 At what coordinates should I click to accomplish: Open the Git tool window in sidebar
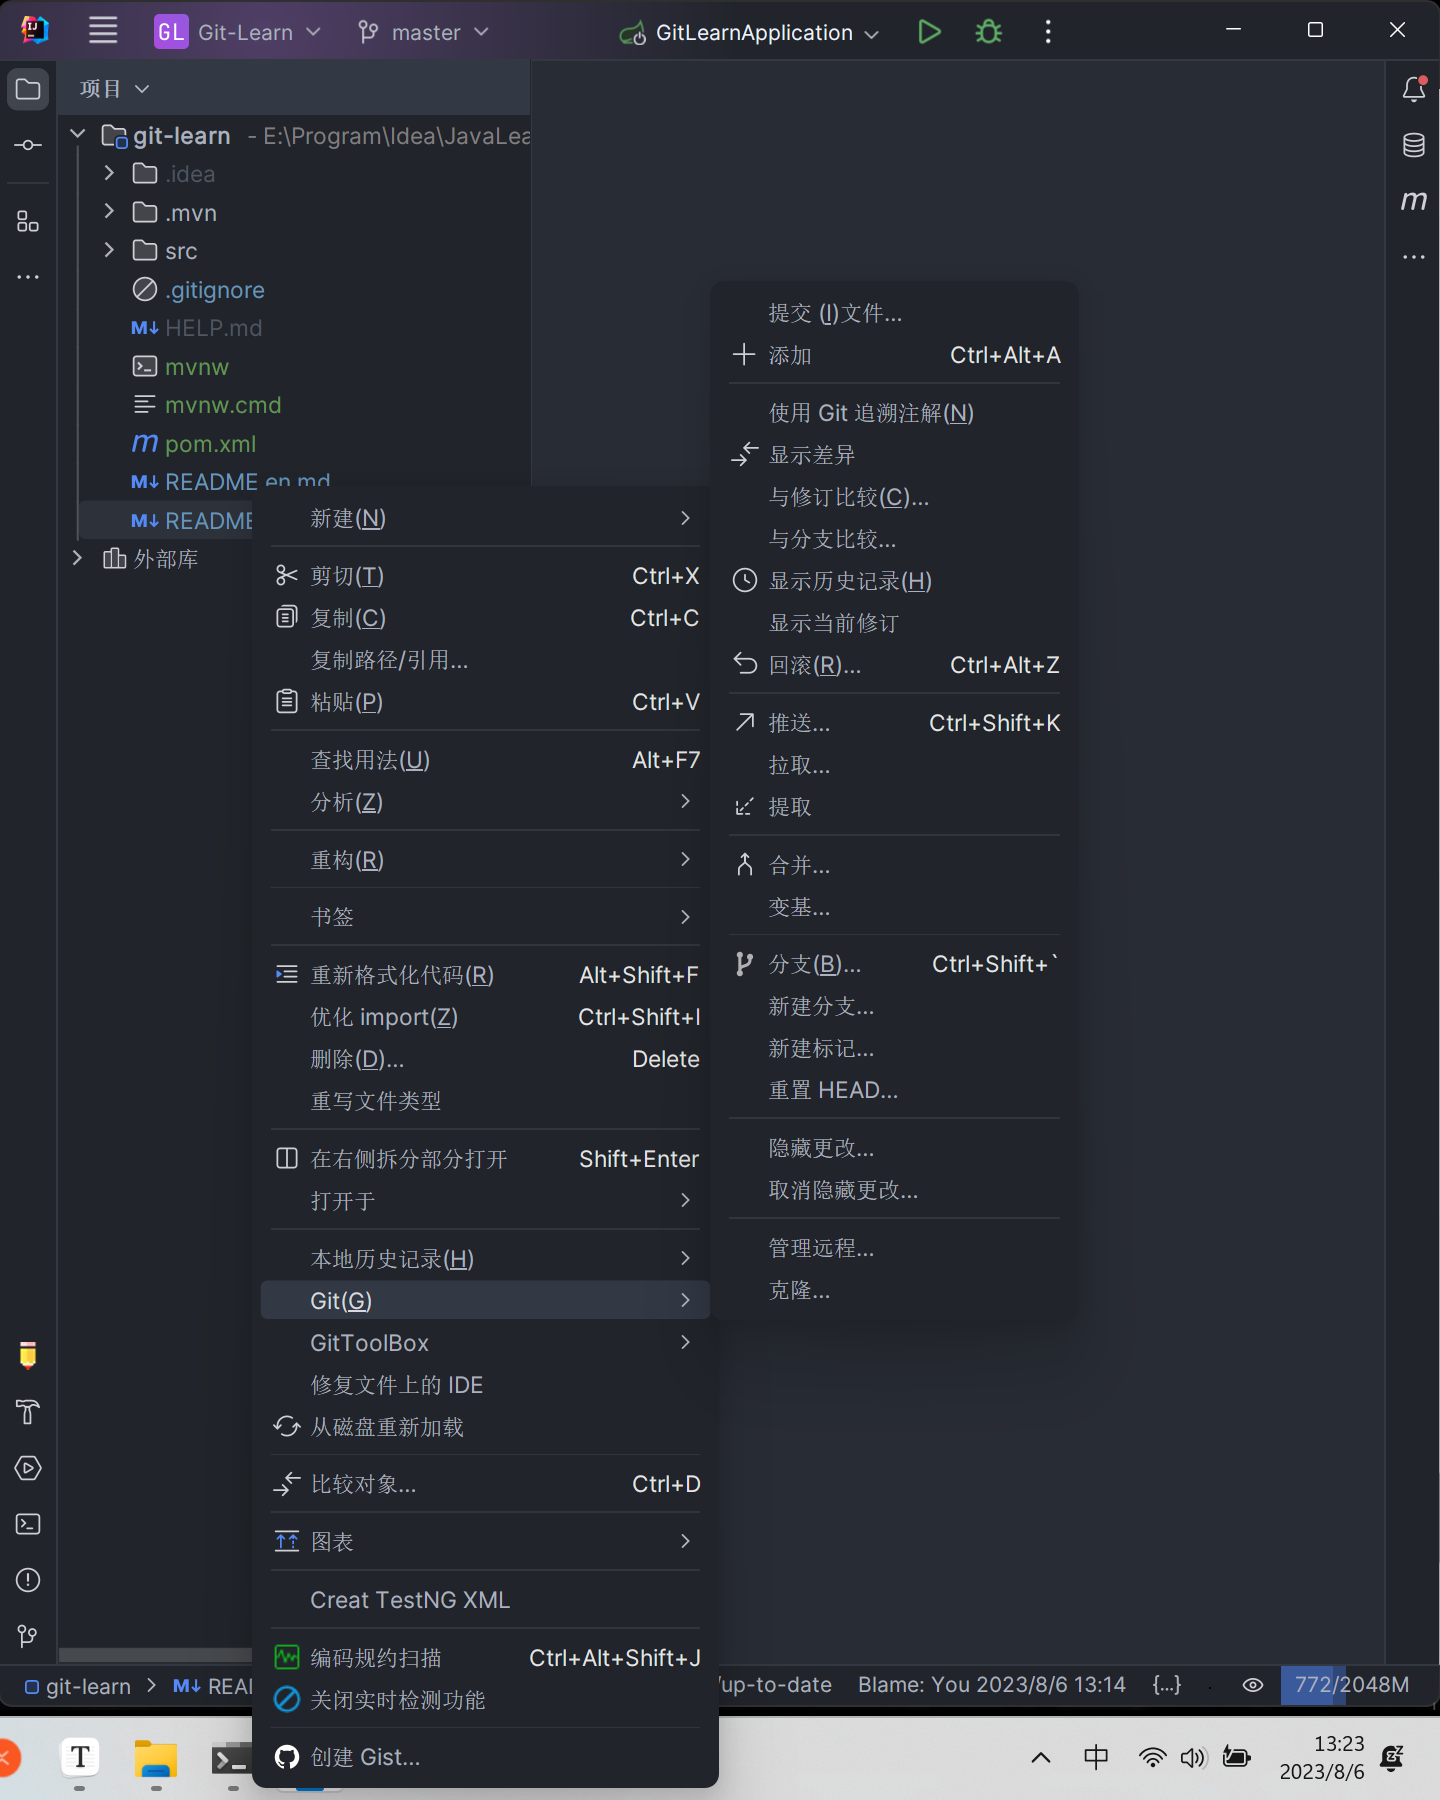click(28, 1636)
